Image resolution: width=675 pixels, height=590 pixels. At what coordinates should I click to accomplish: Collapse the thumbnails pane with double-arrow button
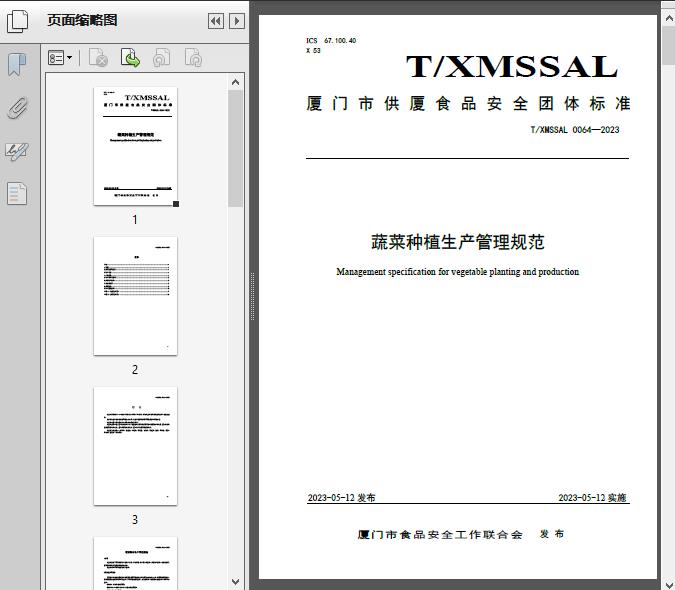pos(216,21)
